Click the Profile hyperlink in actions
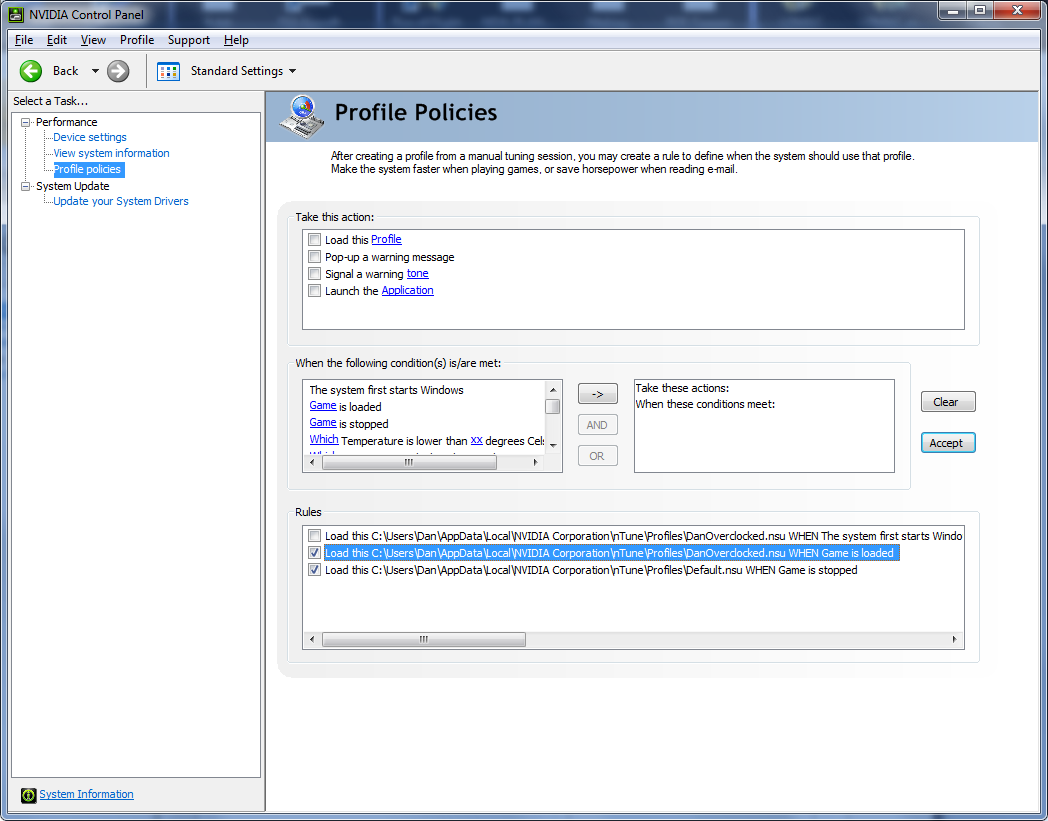Image resolution: width=1048 pixels, height=821 pixels. pos(386,239)
